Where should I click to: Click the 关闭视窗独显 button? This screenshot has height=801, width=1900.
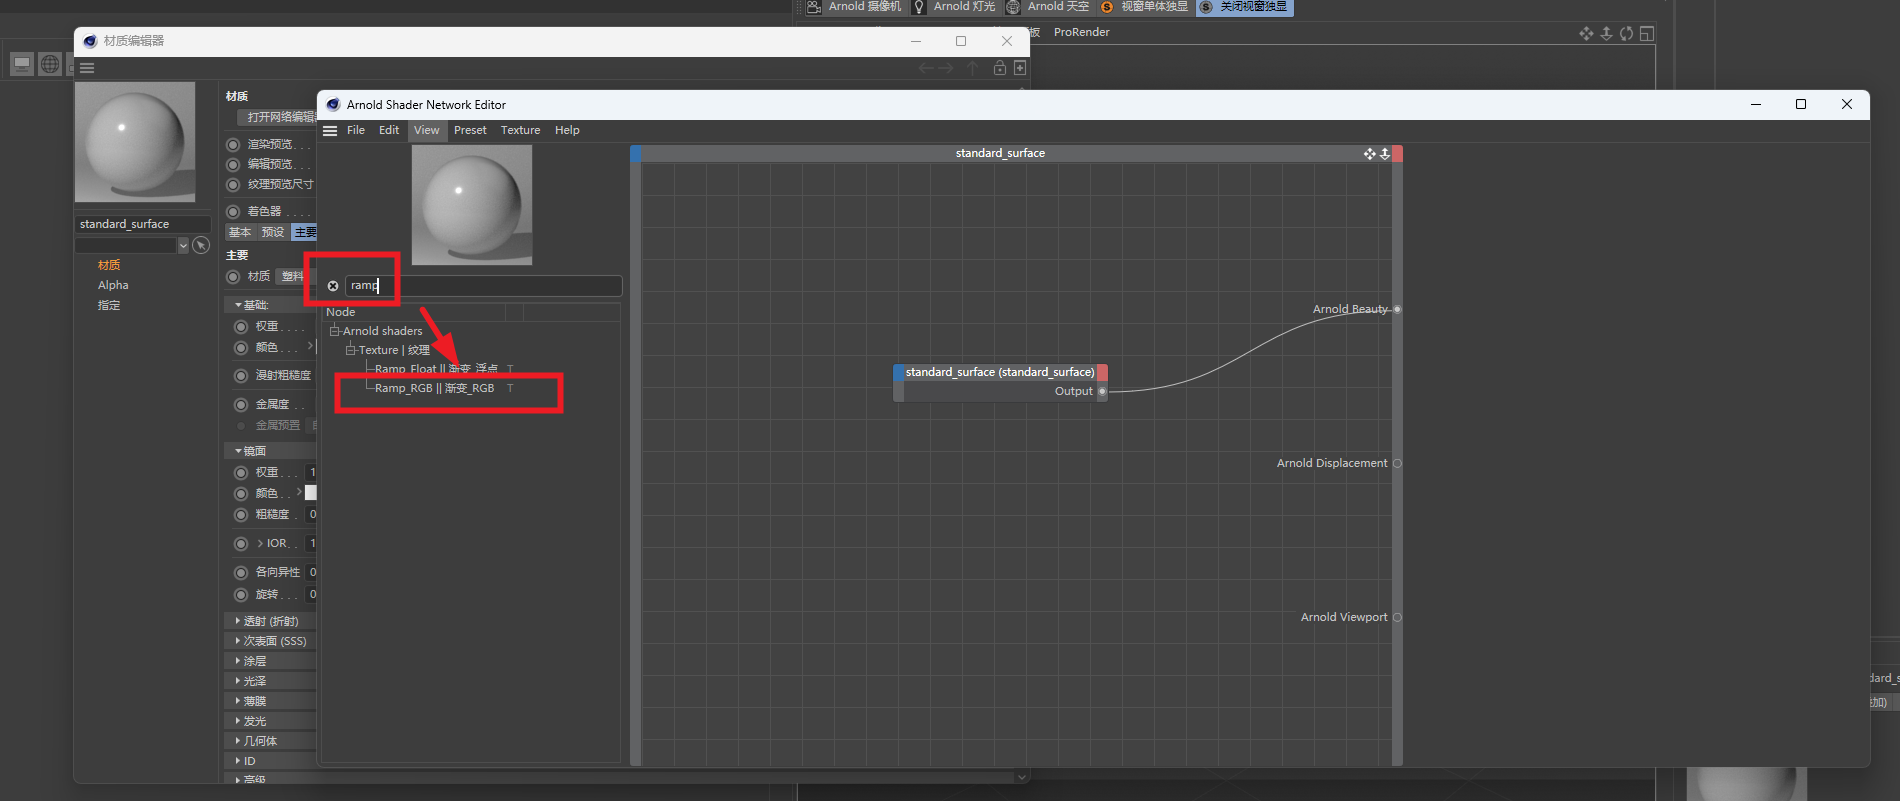click(x=1245, y=7)
